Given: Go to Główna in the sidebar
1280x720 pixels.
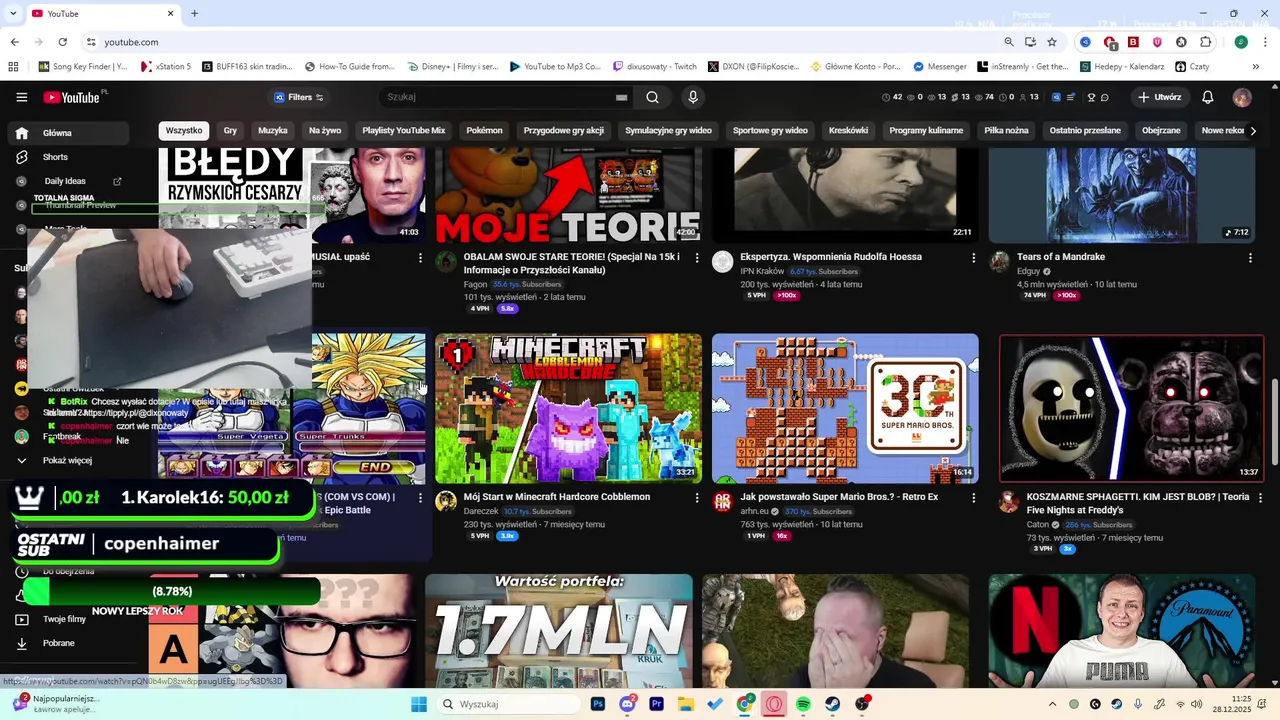Looking at the screenshot, I should (x=70, y=133).
